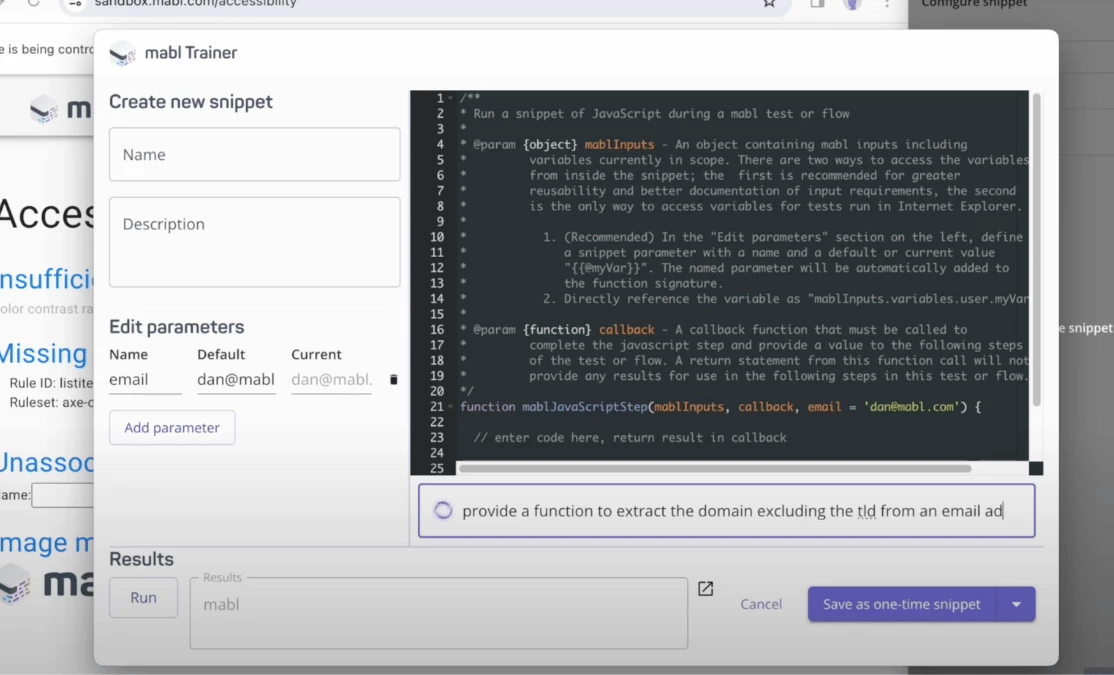This screenshot has height=675, width=1114.
Task: Click the code editor vertical scrollbar
Action: 1037,249
